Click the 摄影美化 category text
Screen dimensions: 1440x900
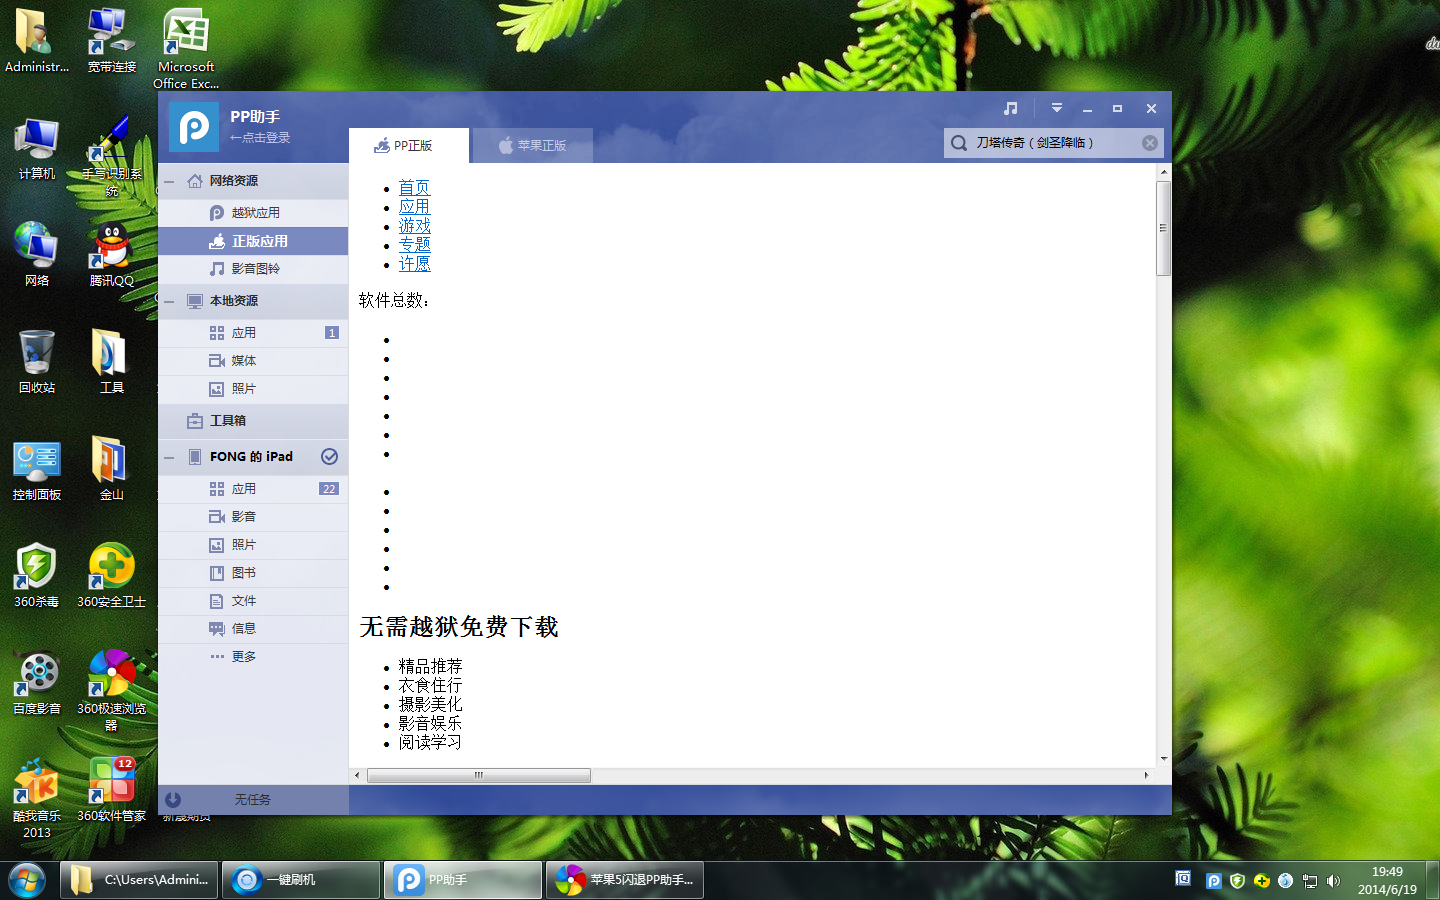[430, 704]
